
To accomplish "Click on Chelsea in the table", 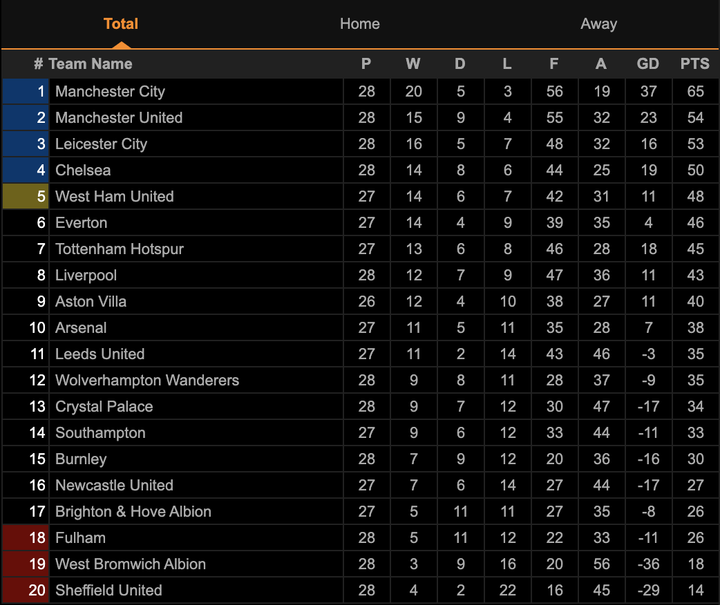I will [x=83, y=170].
